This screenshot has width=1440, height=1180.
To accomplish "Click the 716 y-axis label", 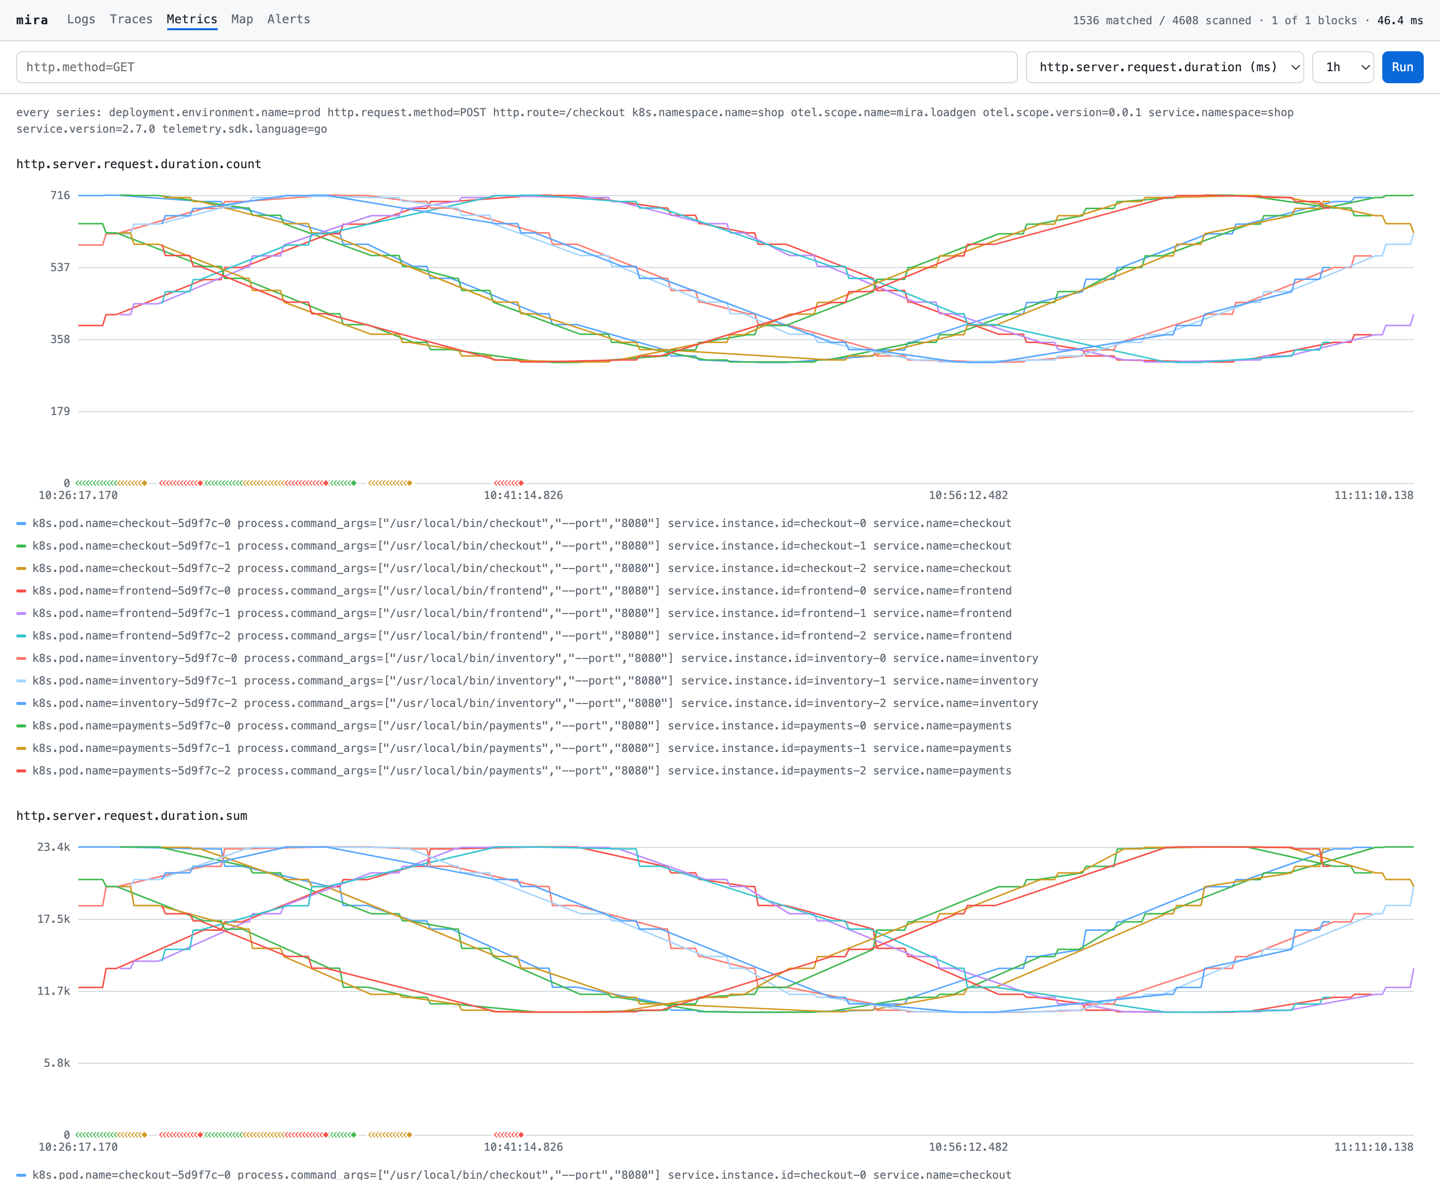I will click(60, 195).
